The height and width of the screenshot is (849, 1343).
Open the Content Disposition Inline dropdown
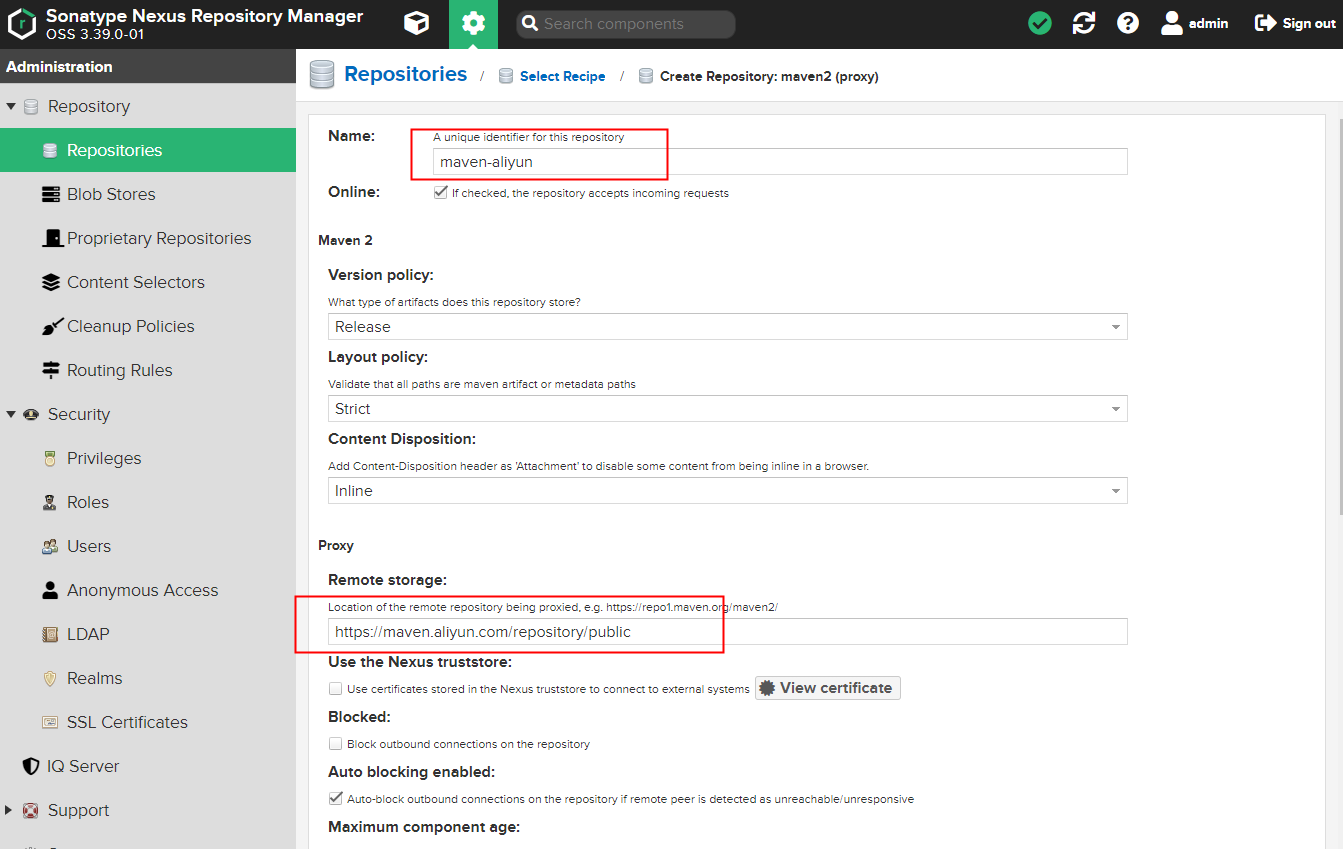tap(727, 491)
